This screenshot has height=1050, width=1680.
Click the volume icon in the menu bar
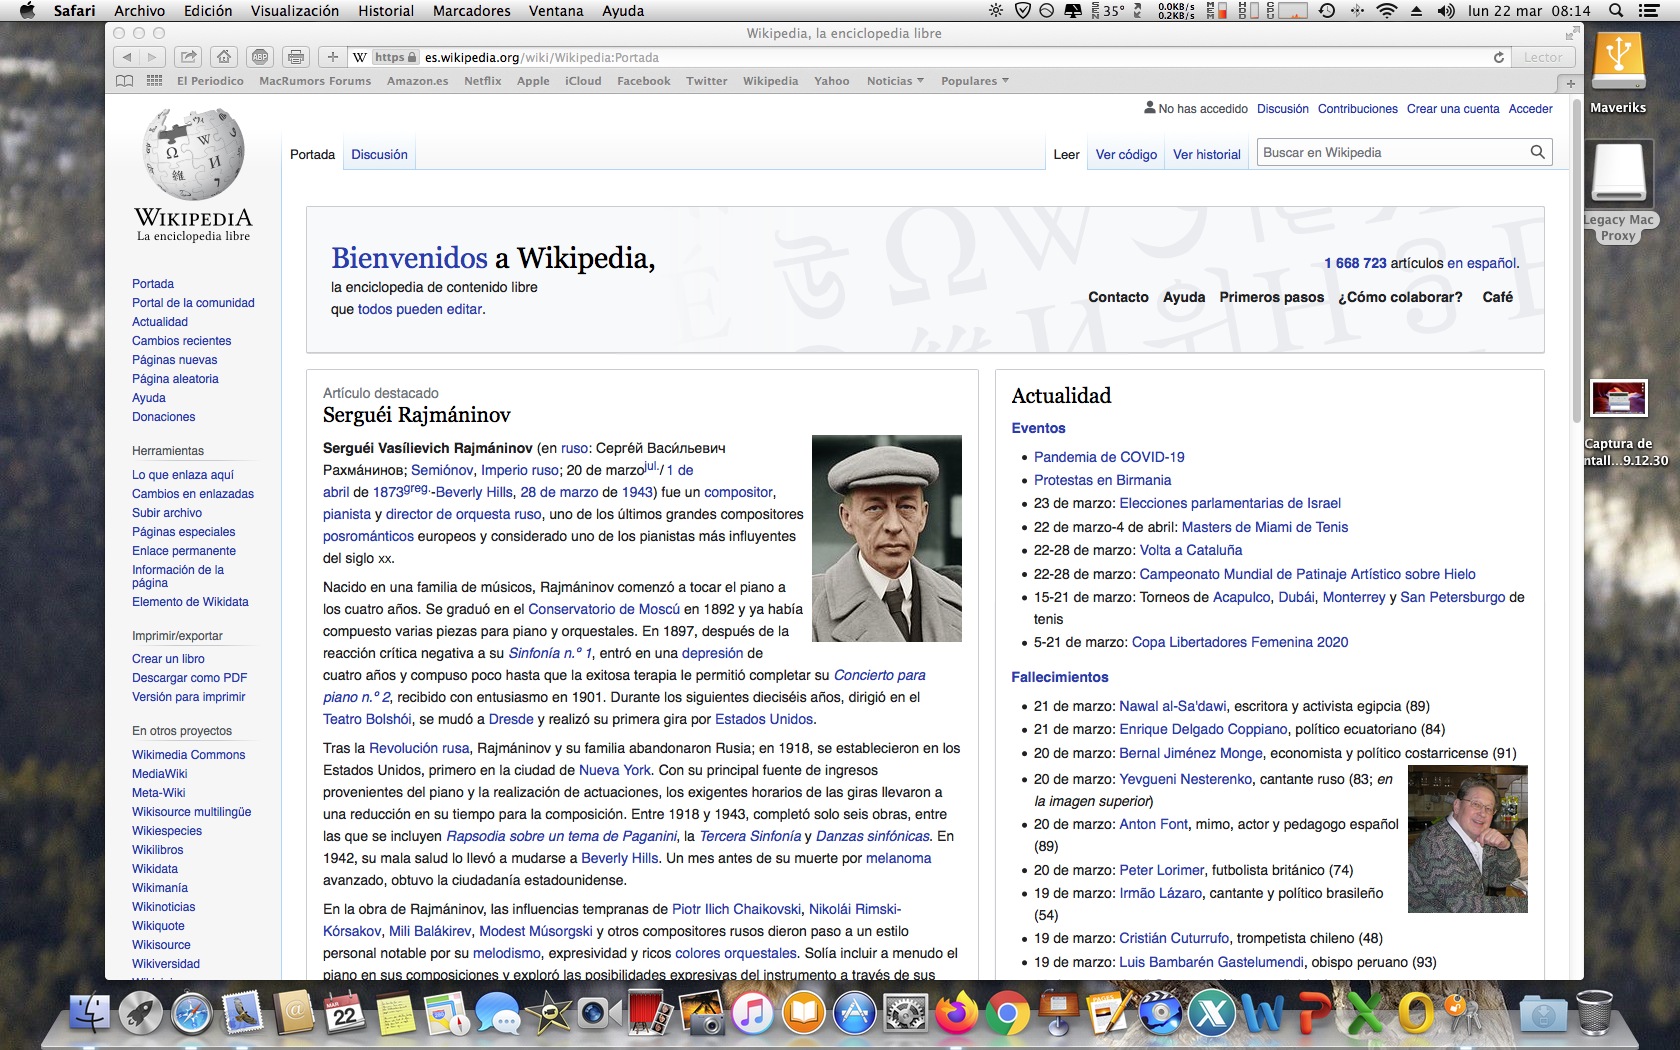(1446, 11)
